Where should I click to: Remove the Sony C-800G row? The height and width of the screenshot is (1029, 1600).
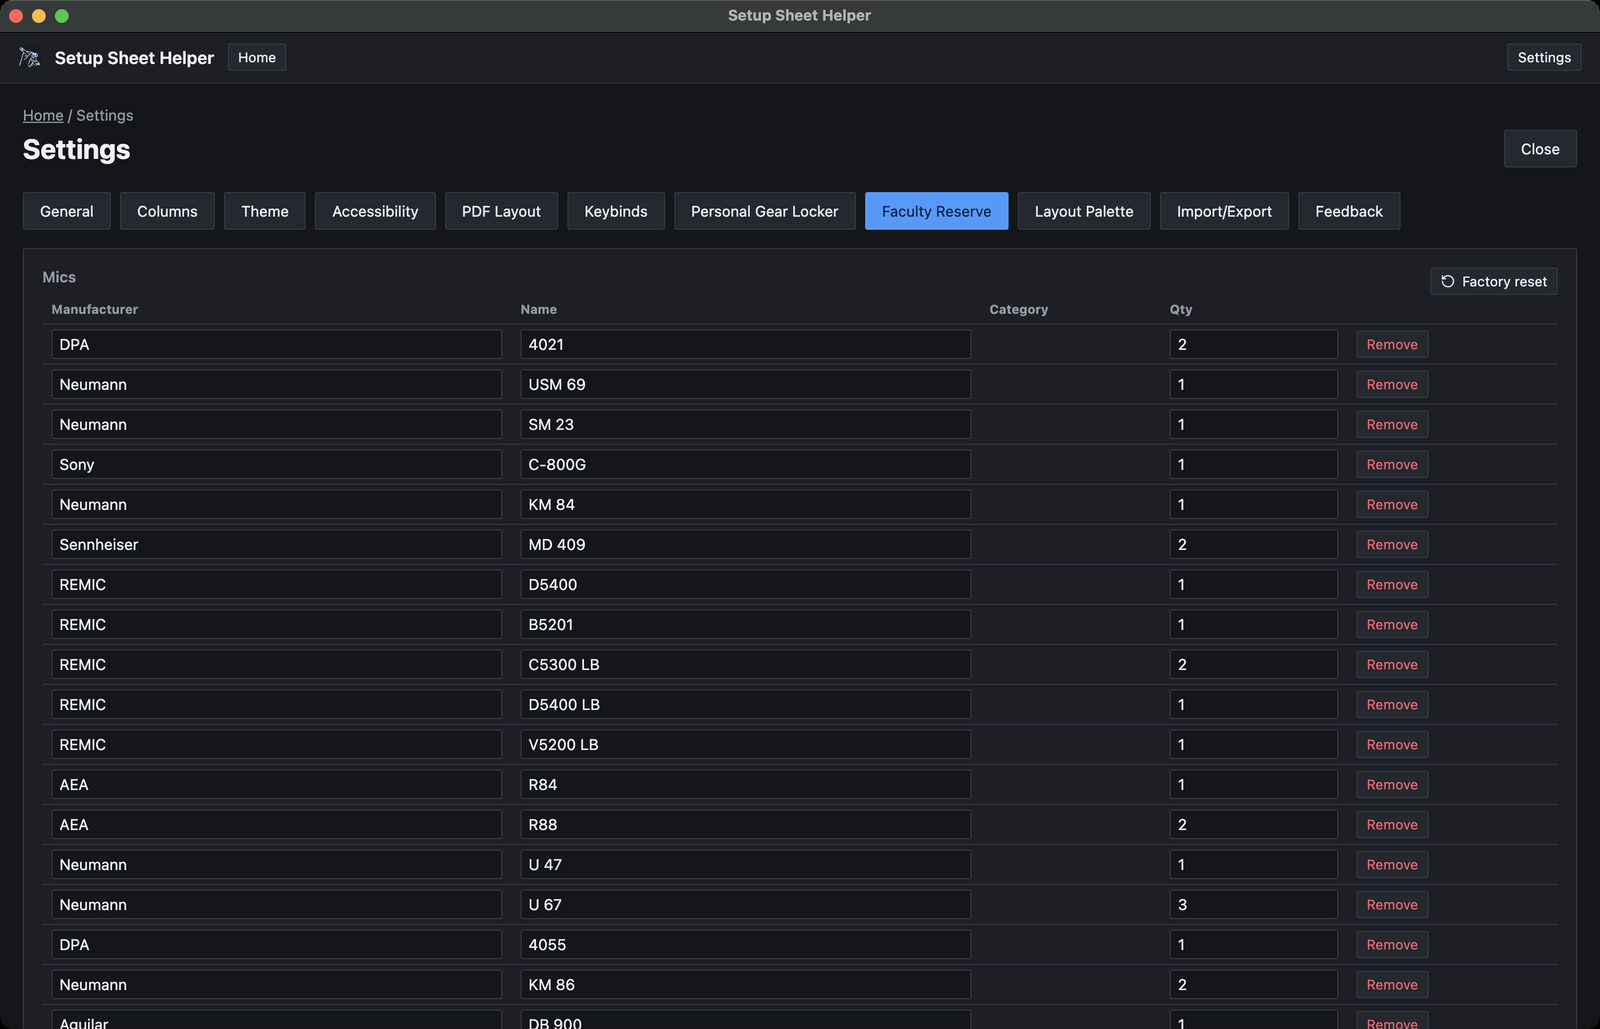[x=1392, y=464]
